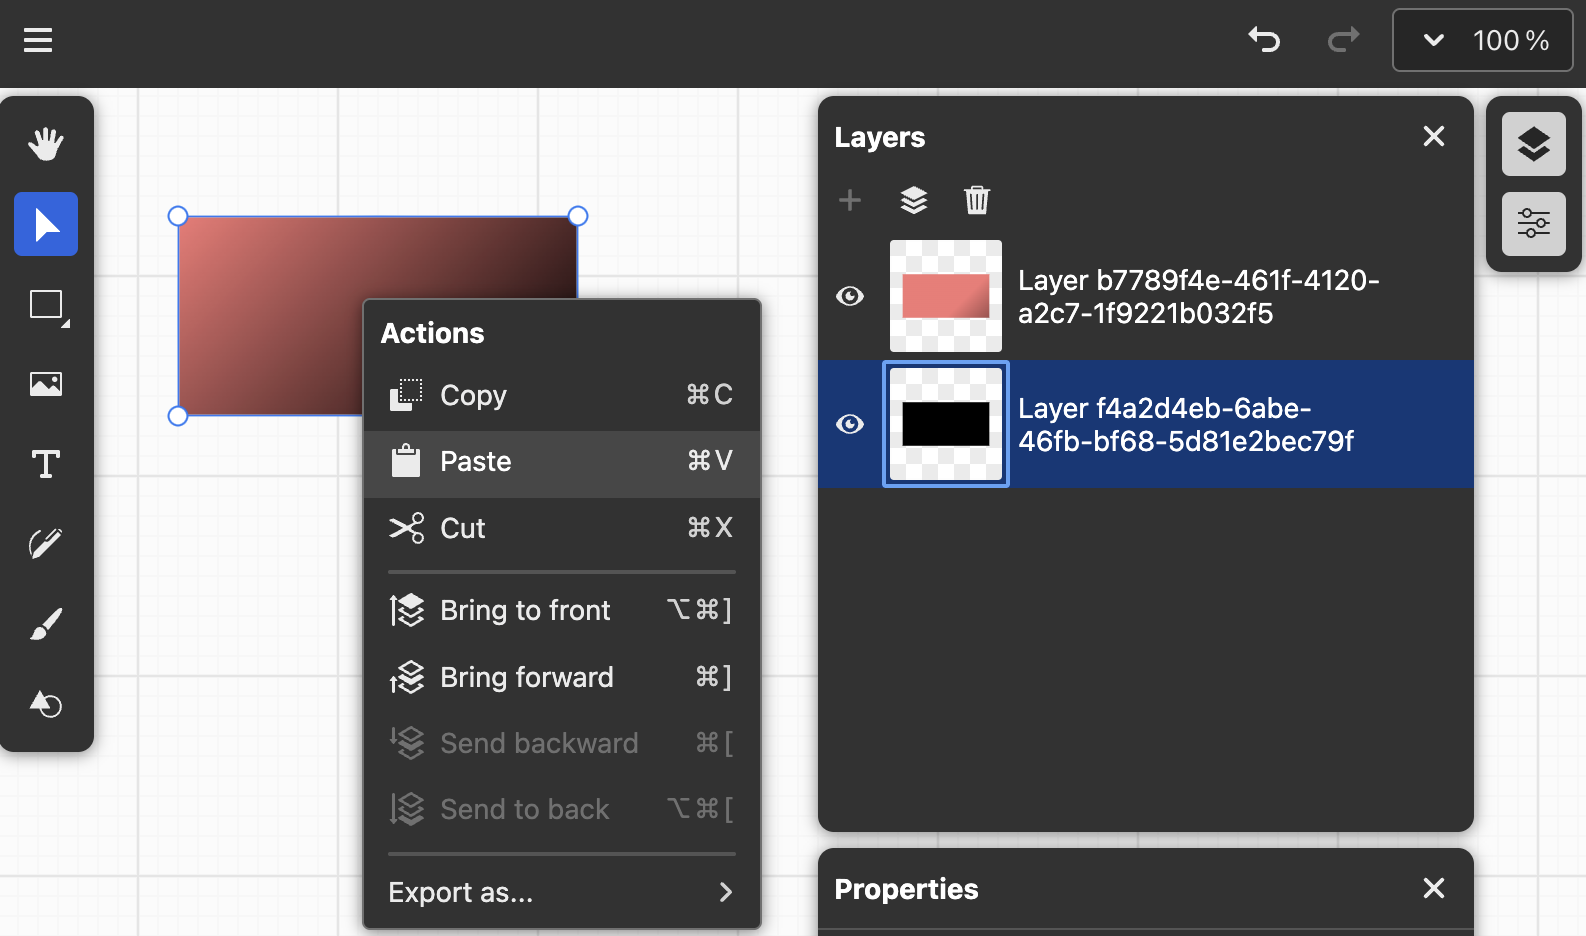Toggle the properties sliders panel button
Viewport: 1586px width, 936px height.
coord(1533,223)
